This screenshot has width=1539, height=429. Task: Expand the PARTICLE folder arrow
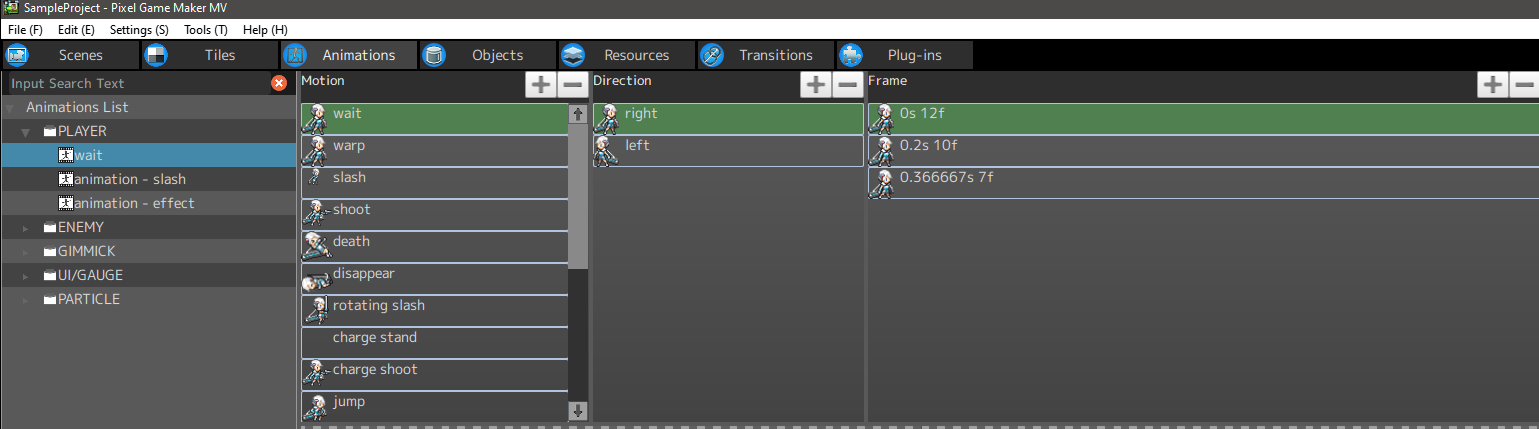click(x=27, y=300)
